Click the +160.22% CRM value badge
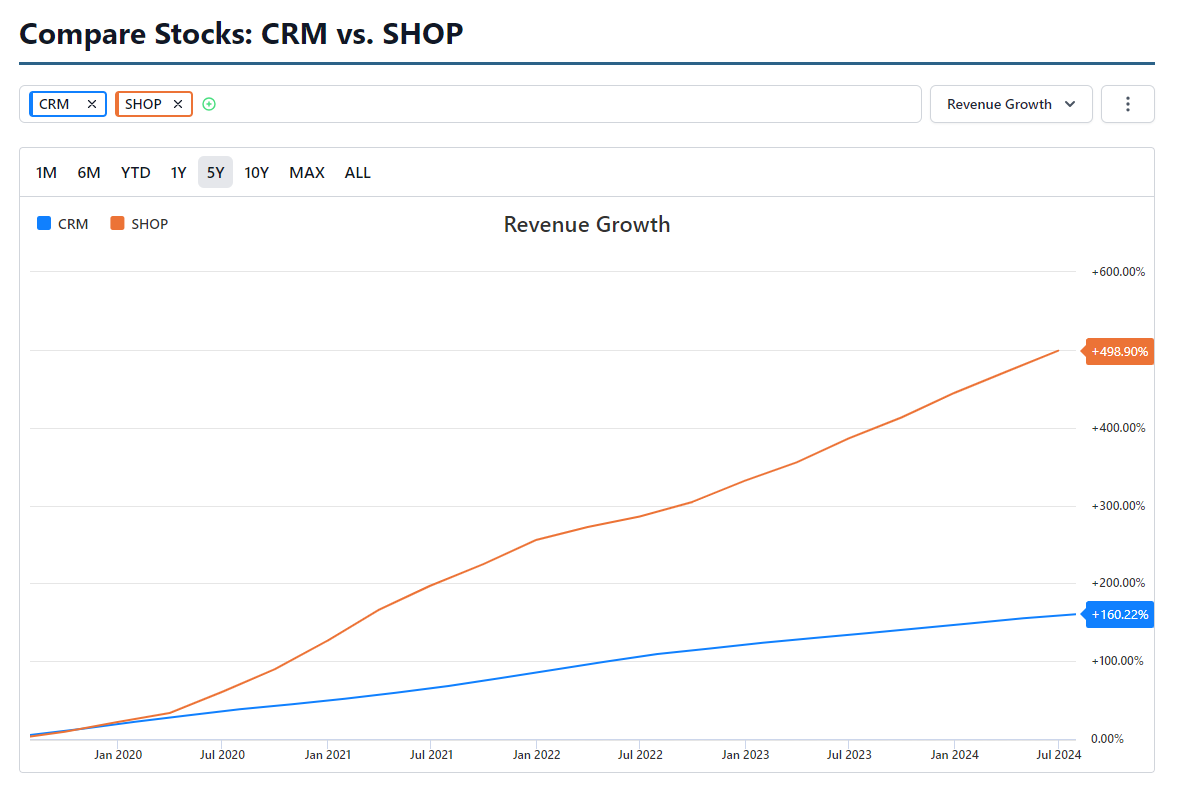The image size is (1204, 800). pos(1118,614)
